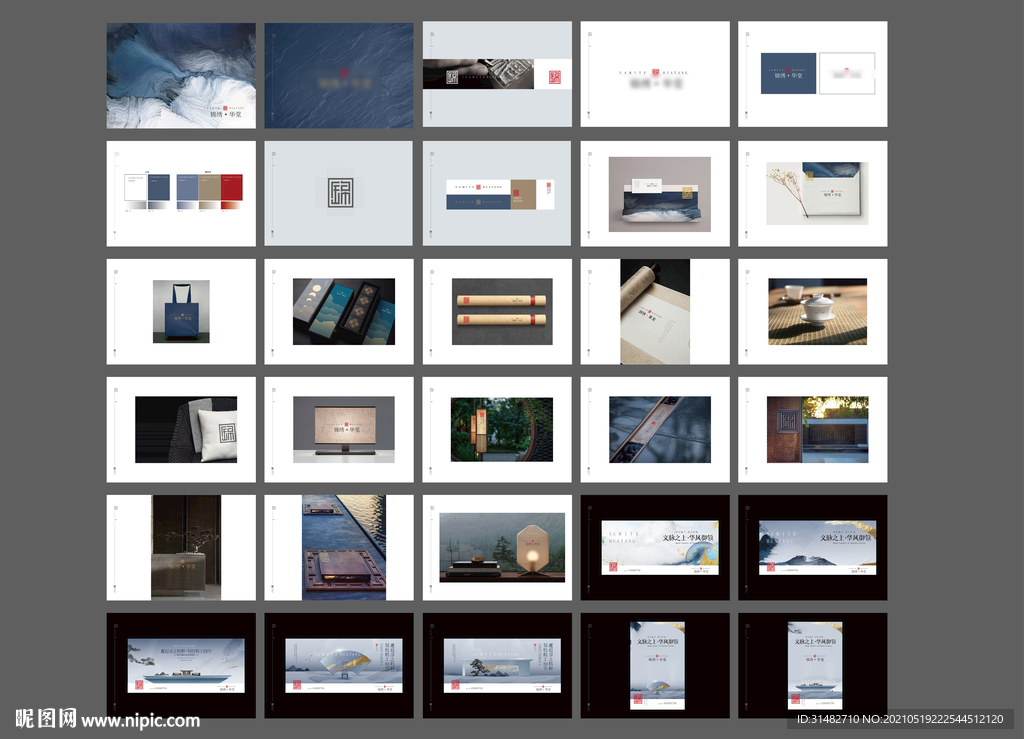Open the horizontal banner with pine tree arch
Screen dimensions: 1024x739
click(502, 666)
